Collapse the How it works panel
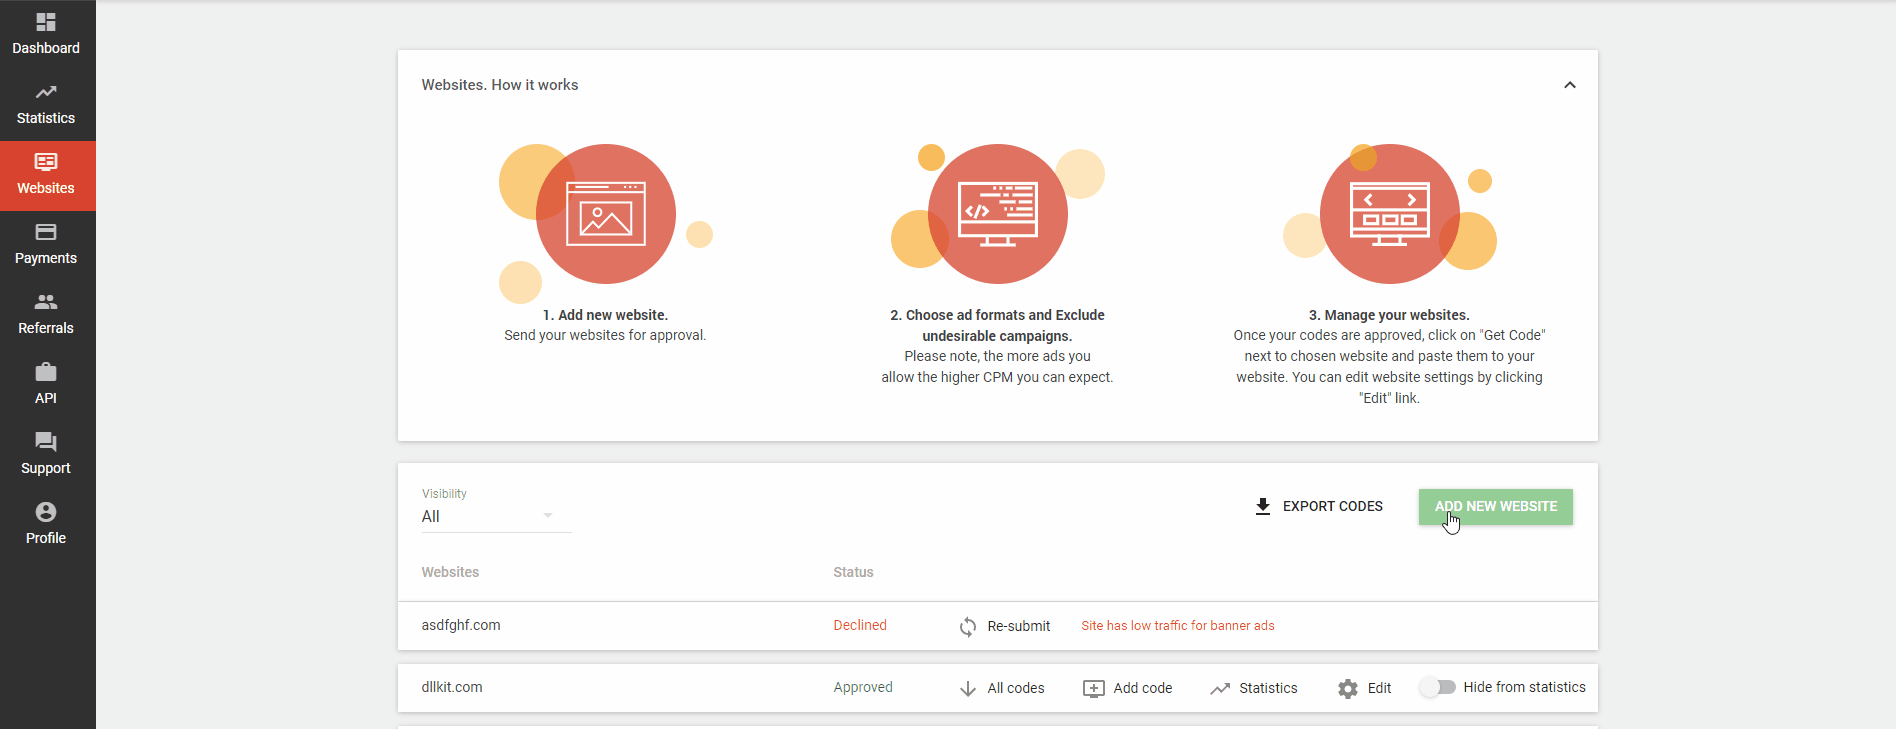 tap(1569, 85)
